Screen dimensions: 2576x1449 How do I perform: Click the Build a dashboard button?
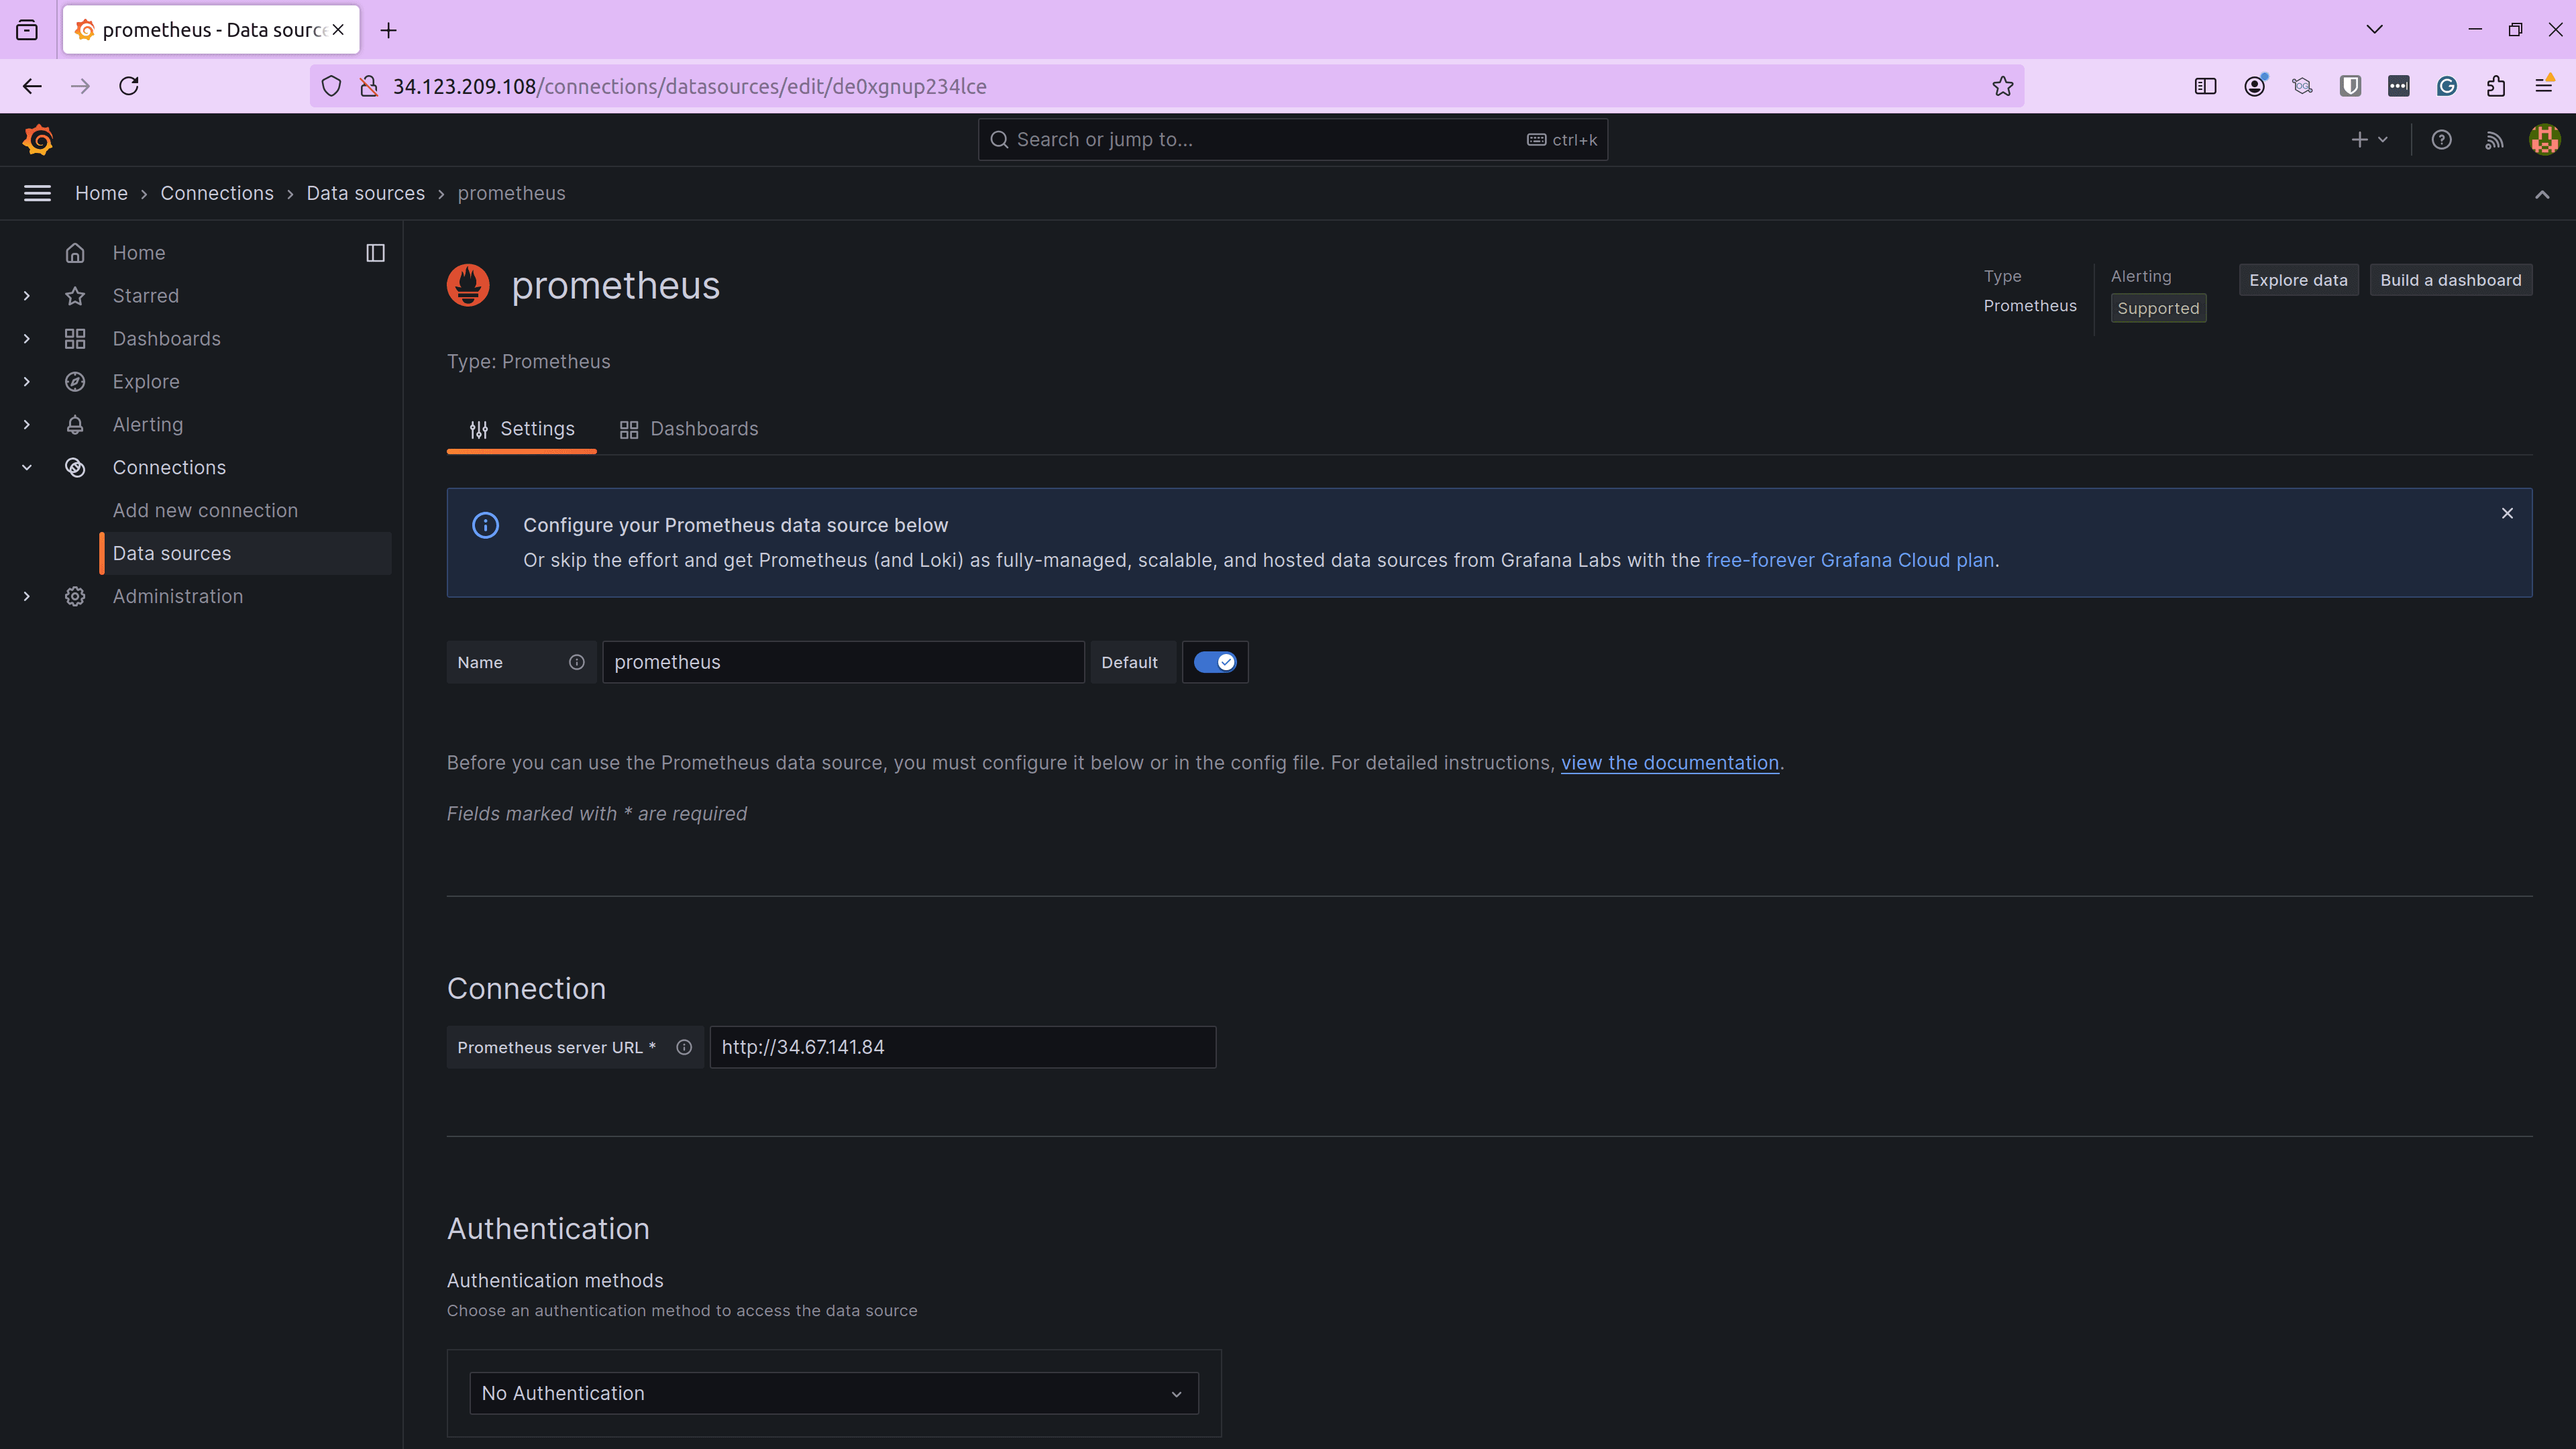tap(2450, 280)
